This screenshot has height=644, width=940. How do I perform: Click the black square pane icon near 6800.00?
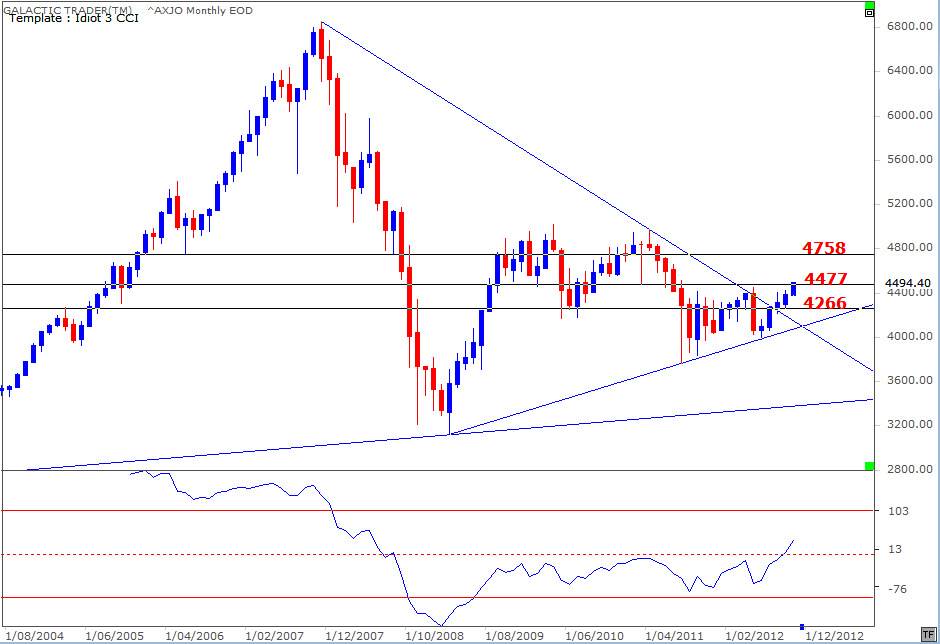point(869,13)
